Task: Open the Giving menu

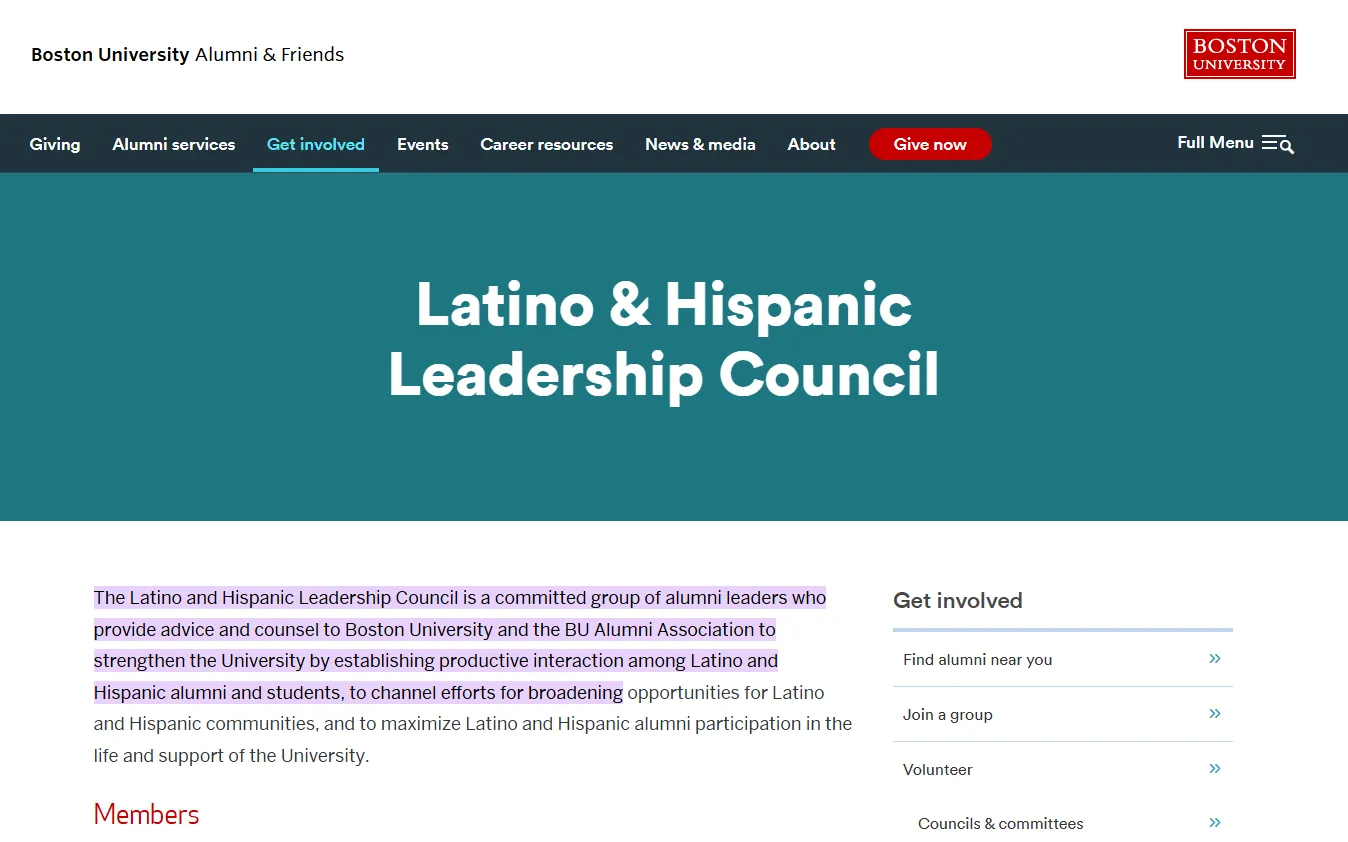Action: pos(55,144)
